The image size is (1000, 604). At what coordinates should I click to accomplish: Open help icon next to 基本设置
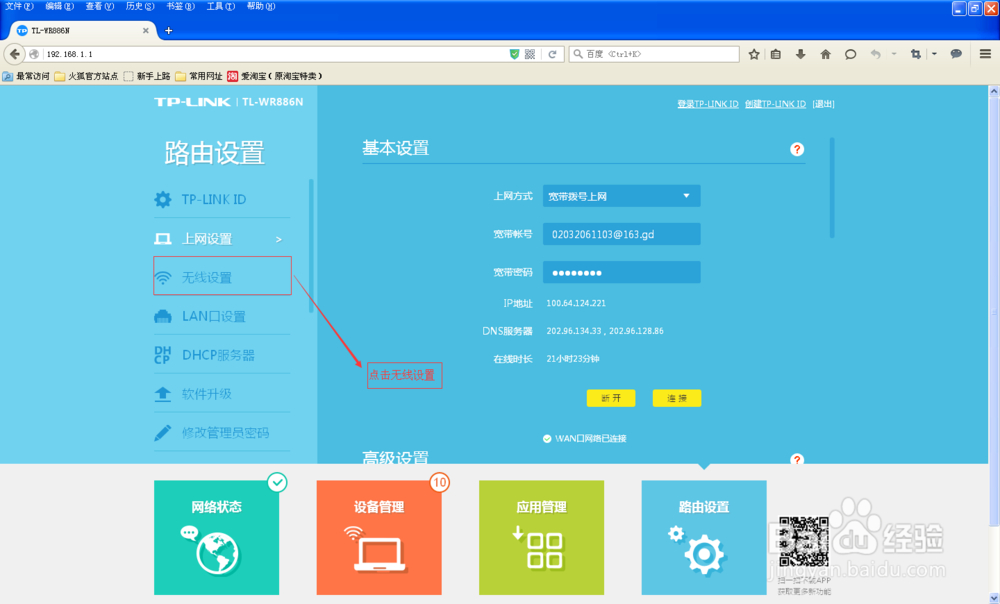(797, 149)
